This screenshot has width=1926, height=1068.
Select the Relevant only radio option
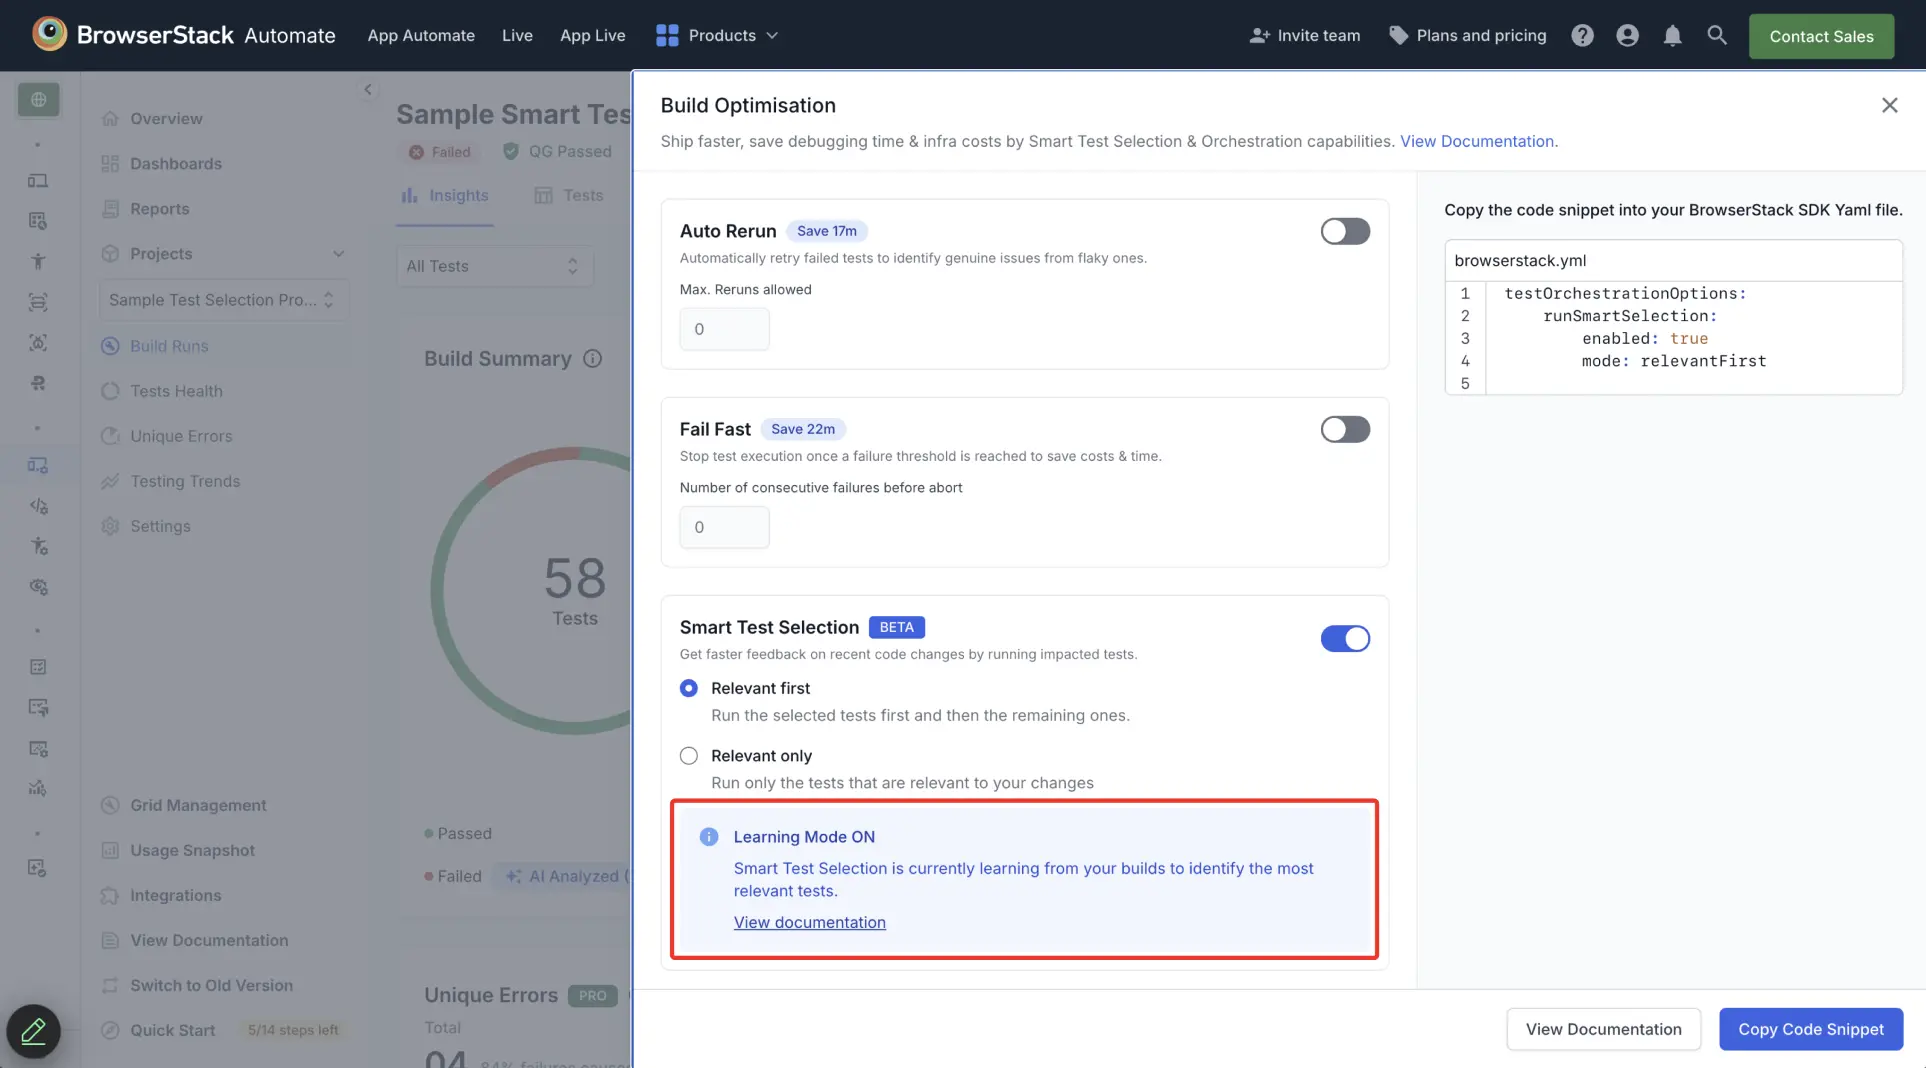pyautogui.click(x=689, y=756)
